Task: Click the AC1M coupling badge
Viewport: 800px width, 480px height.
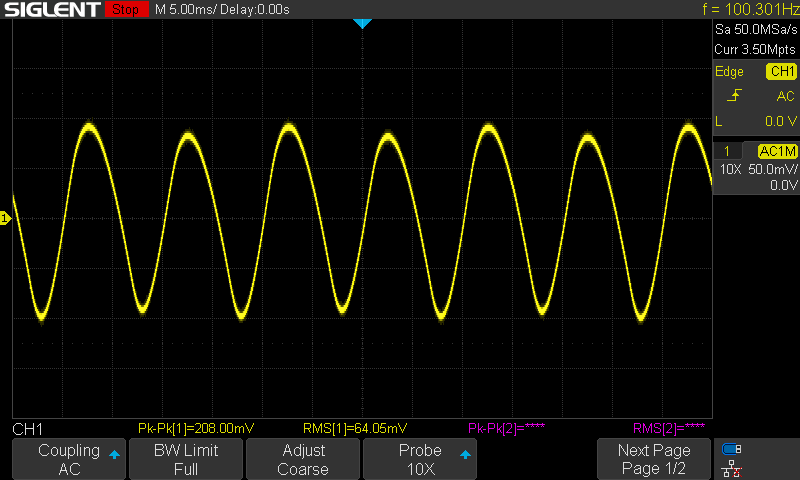Action: [x=777, y=151]
